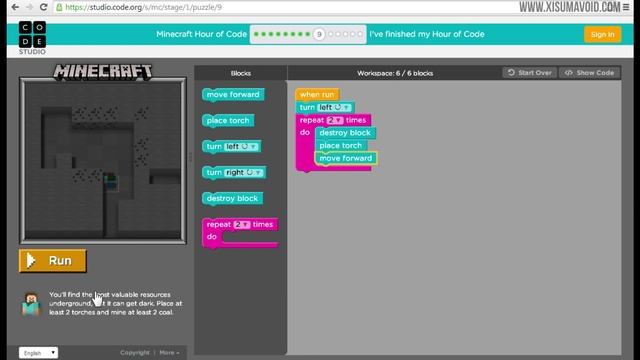Select the toolbox destroy block

(232, 199)
